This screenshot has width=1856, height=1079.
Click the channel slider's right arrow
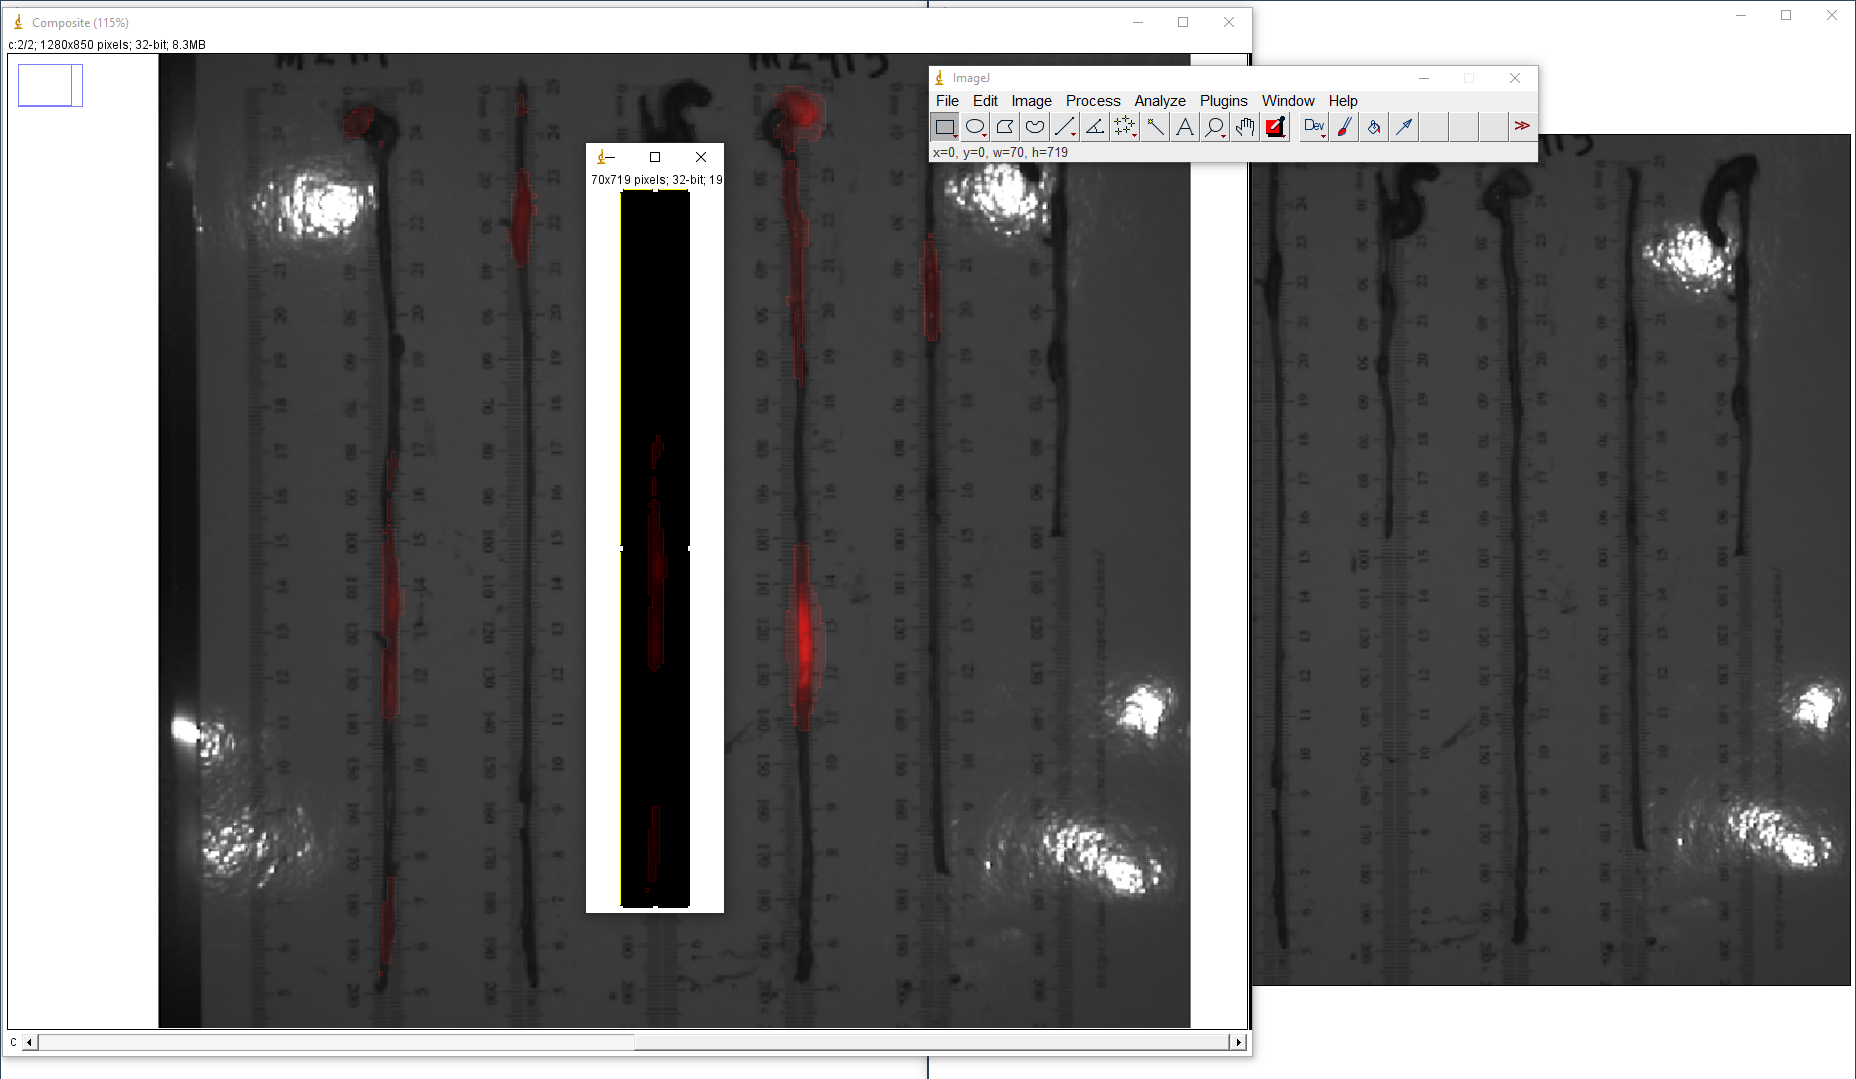[x=1238, y=1042]
